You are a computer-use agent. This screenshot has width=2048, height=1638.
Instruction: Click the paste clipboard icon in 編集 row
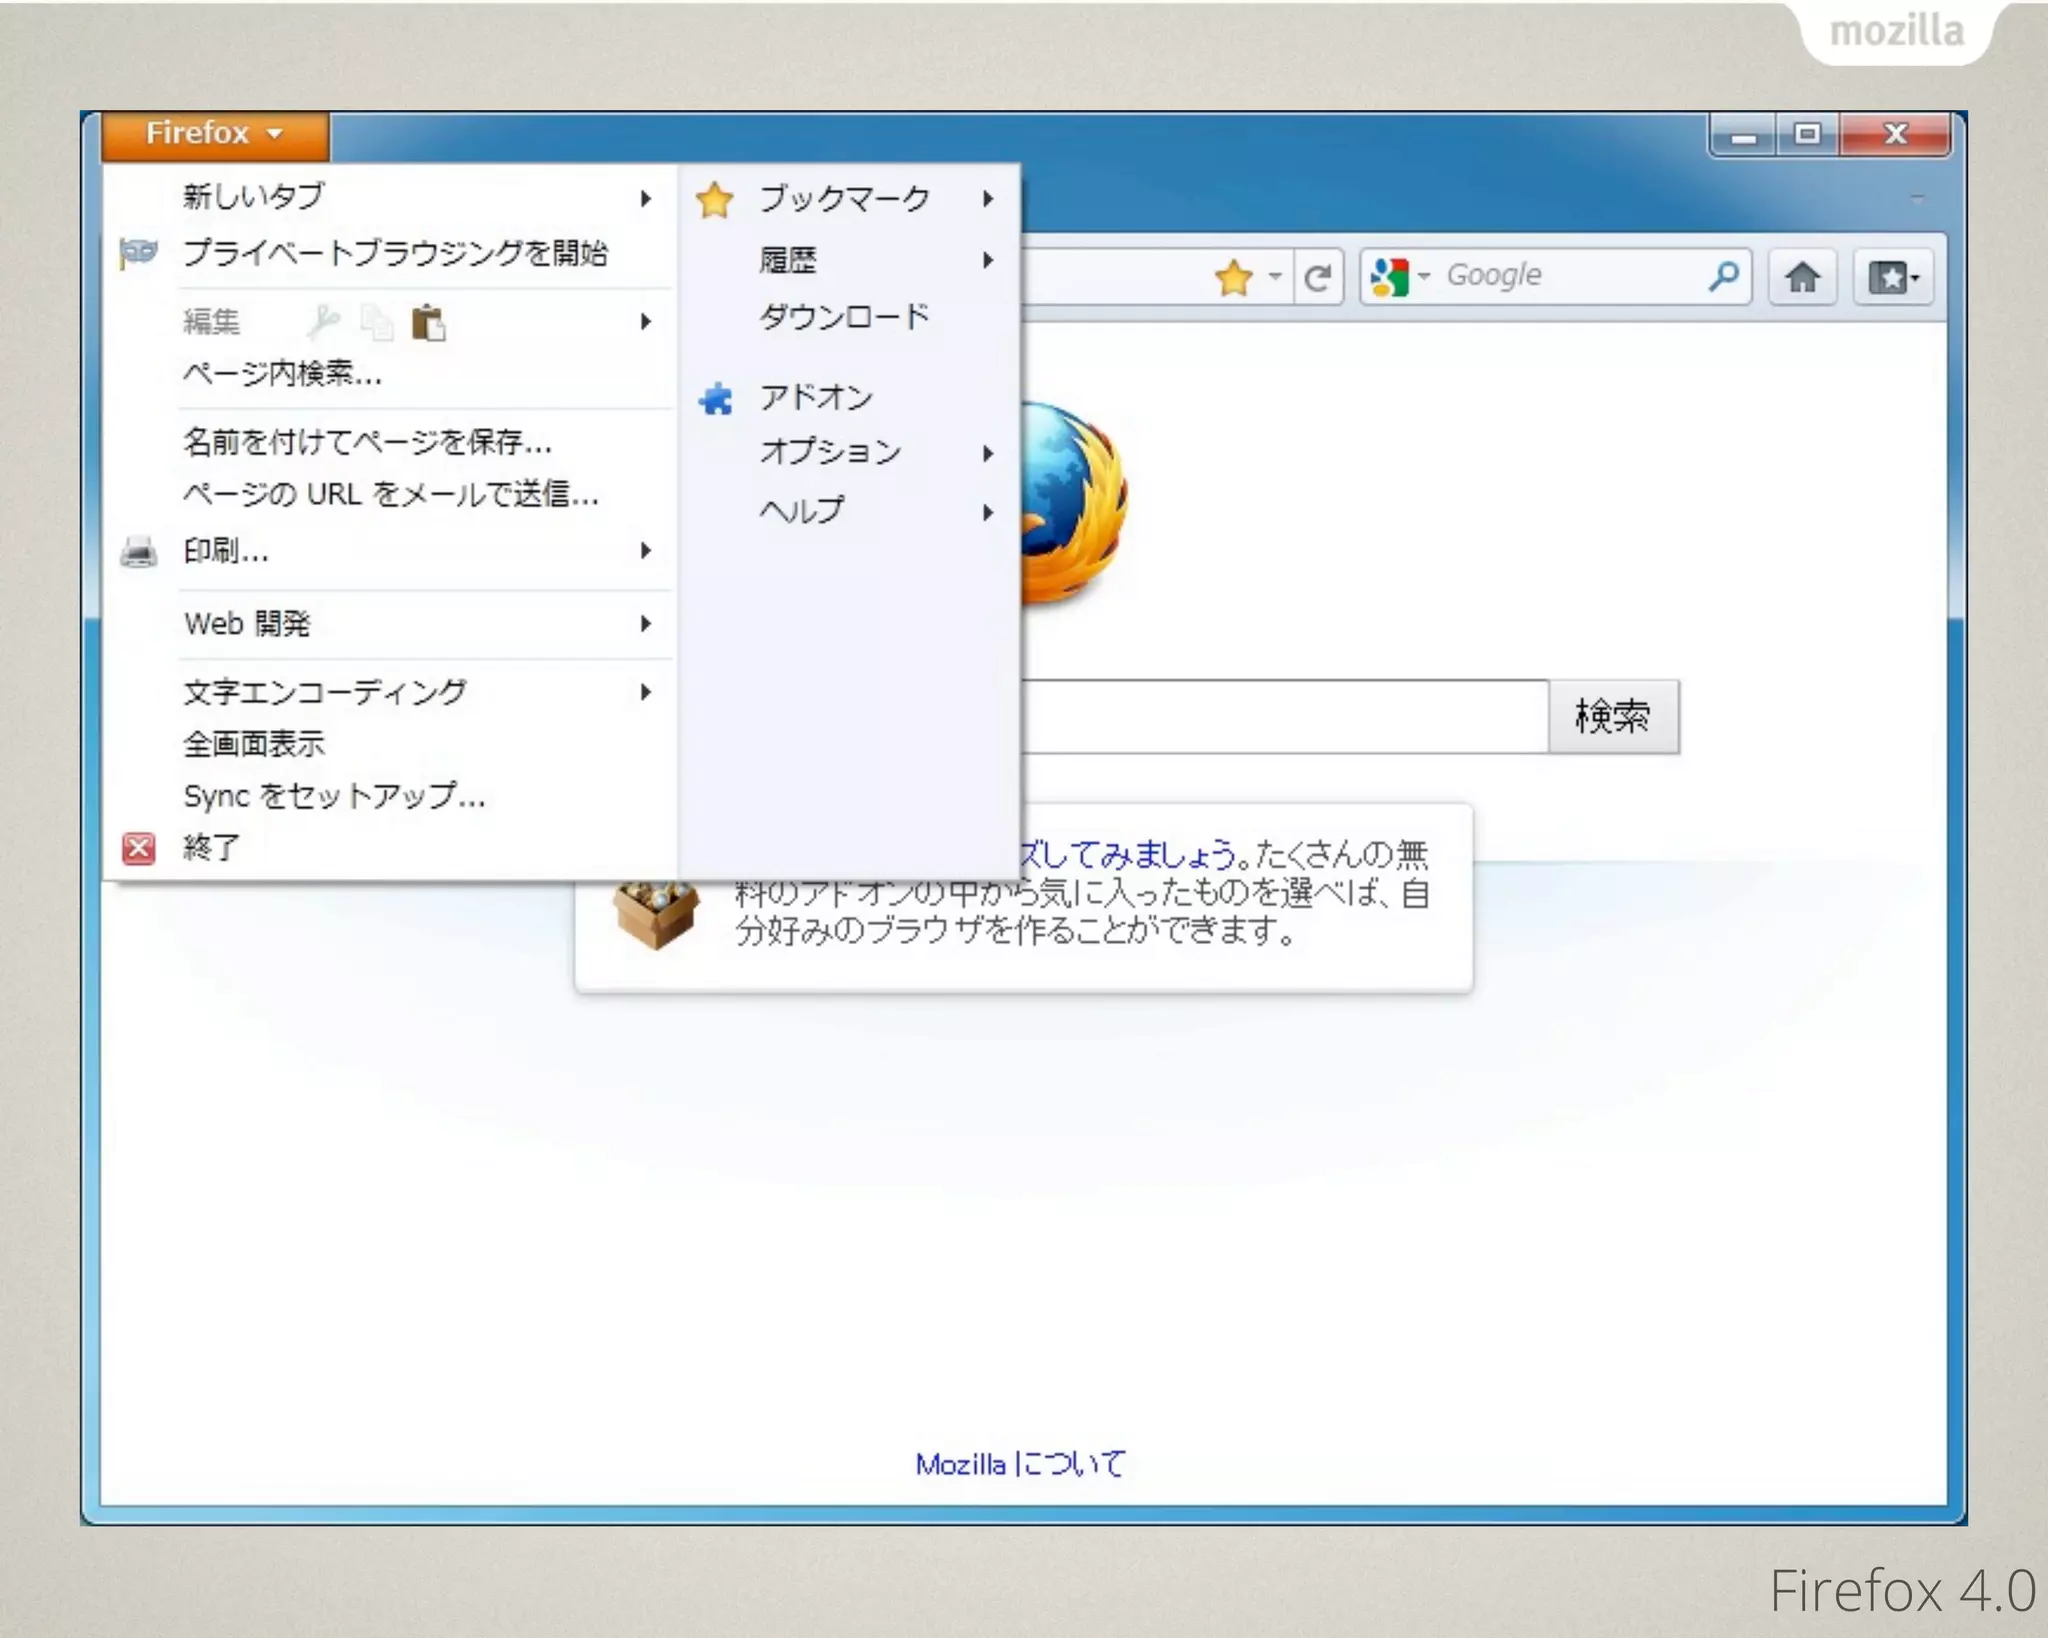pos(429,322)
